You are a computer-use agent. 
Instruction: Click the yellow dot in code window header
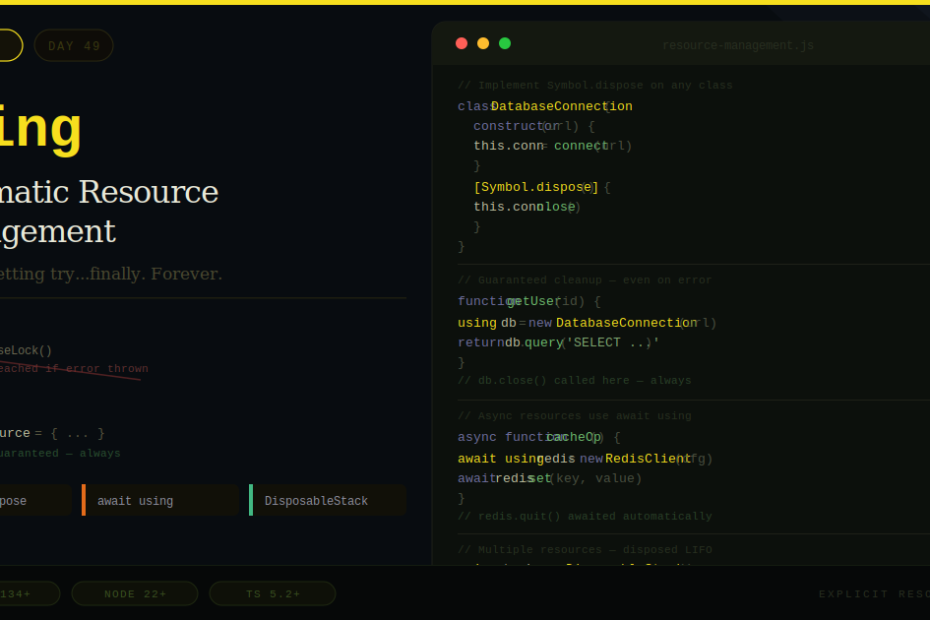(483, 43)
